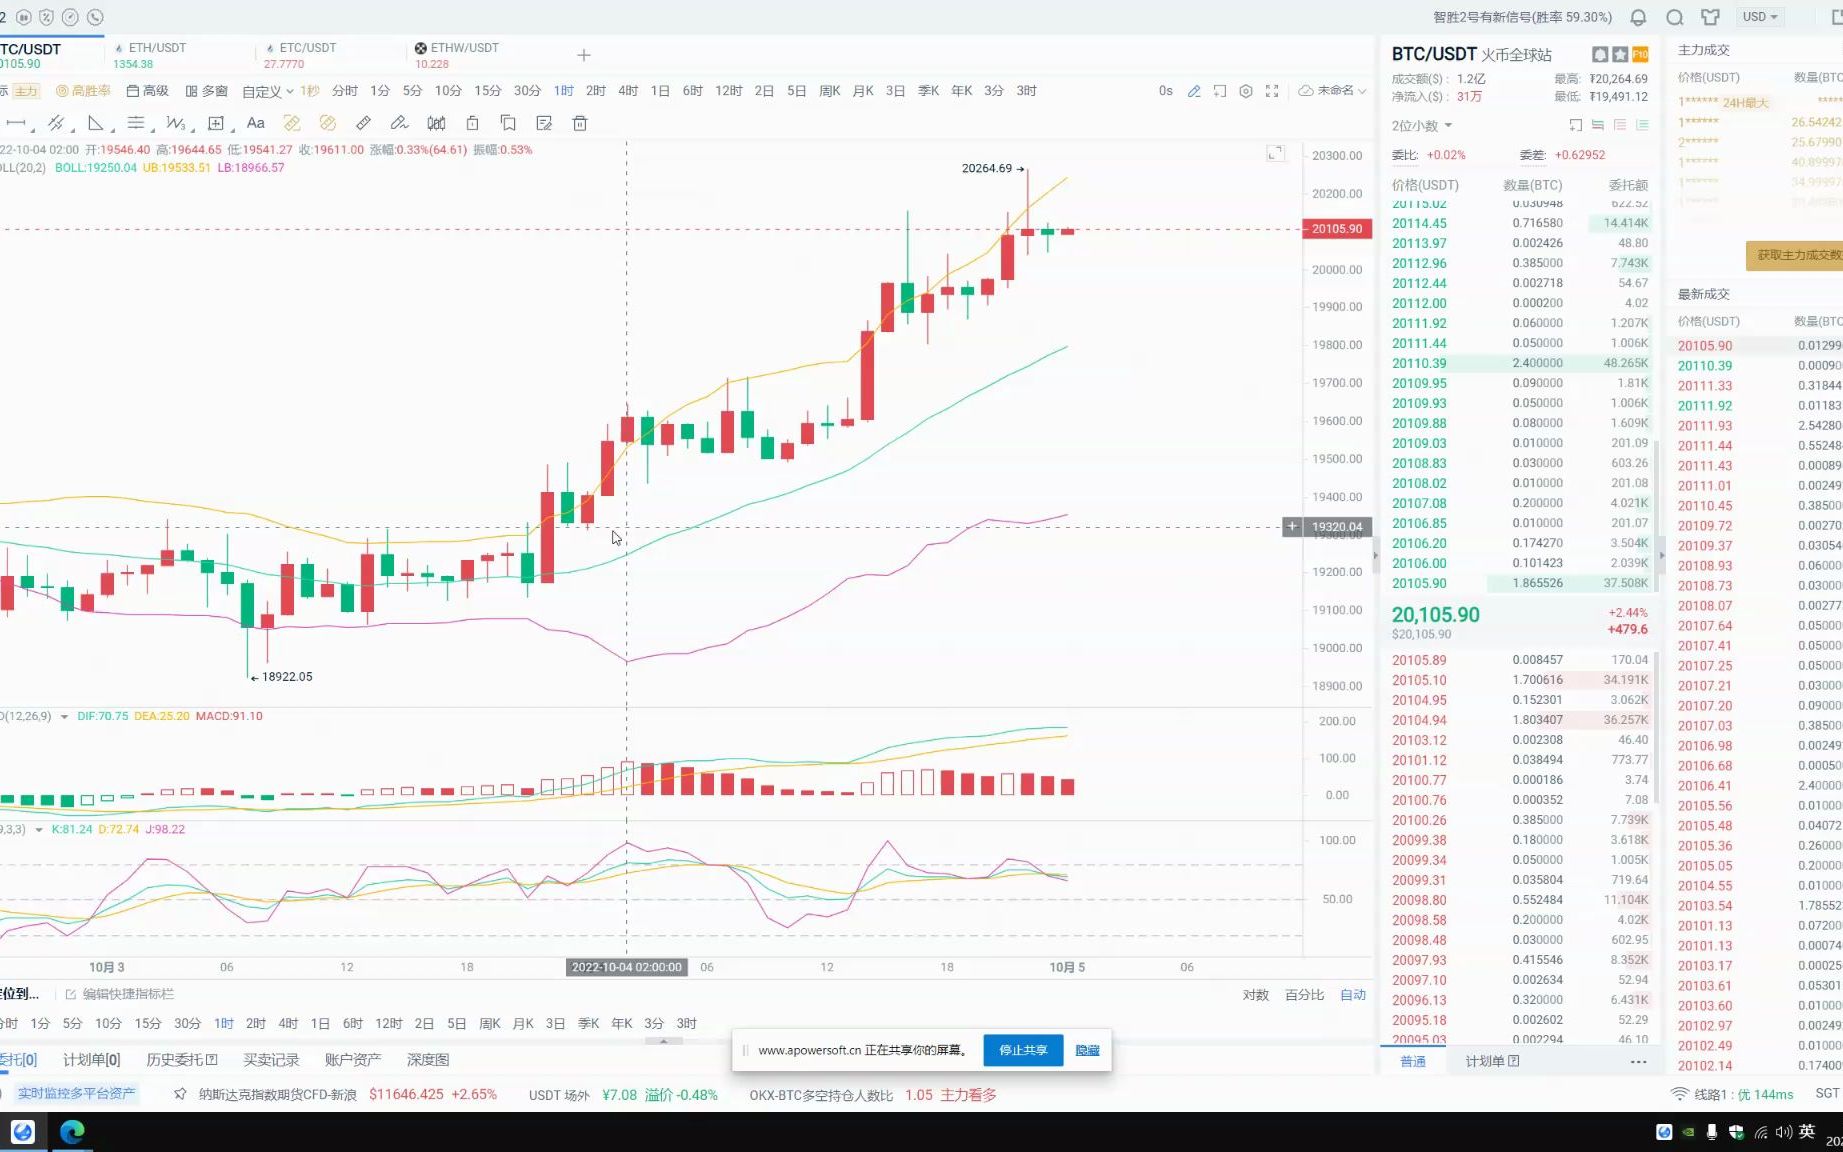The image size is (1843, 1152).
Task: Click the 隐藏 hide link
Action: 1087,1050
